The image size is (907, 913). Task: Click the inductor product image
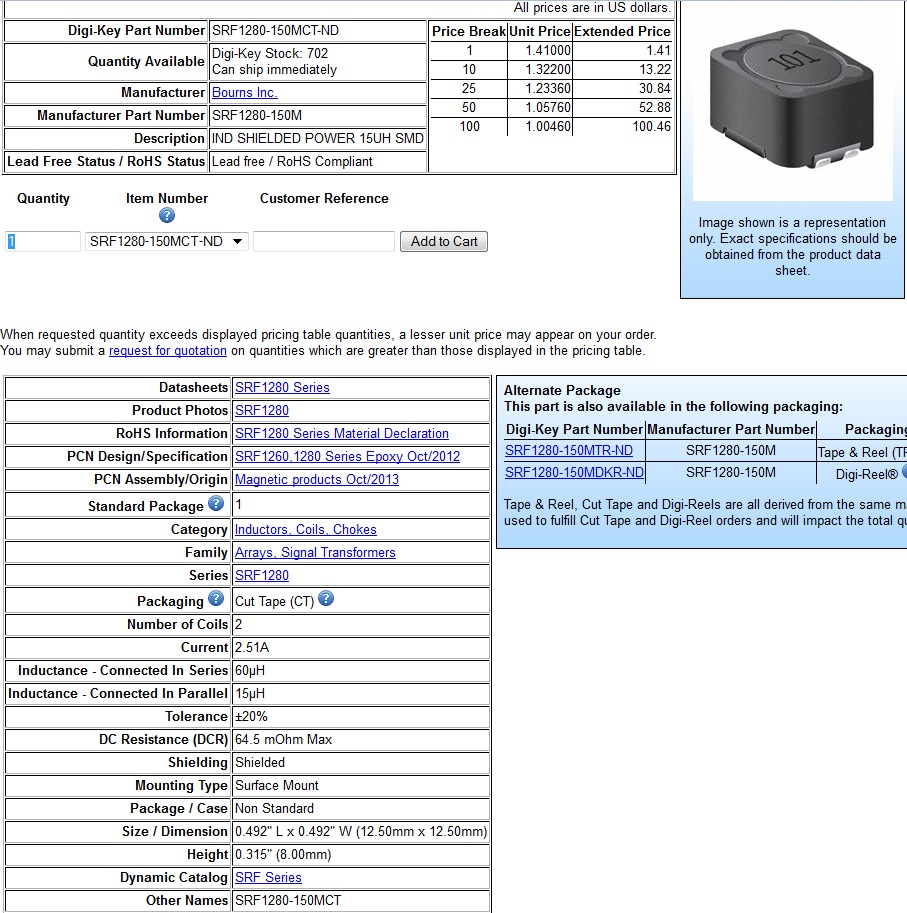tap(792, 102)
